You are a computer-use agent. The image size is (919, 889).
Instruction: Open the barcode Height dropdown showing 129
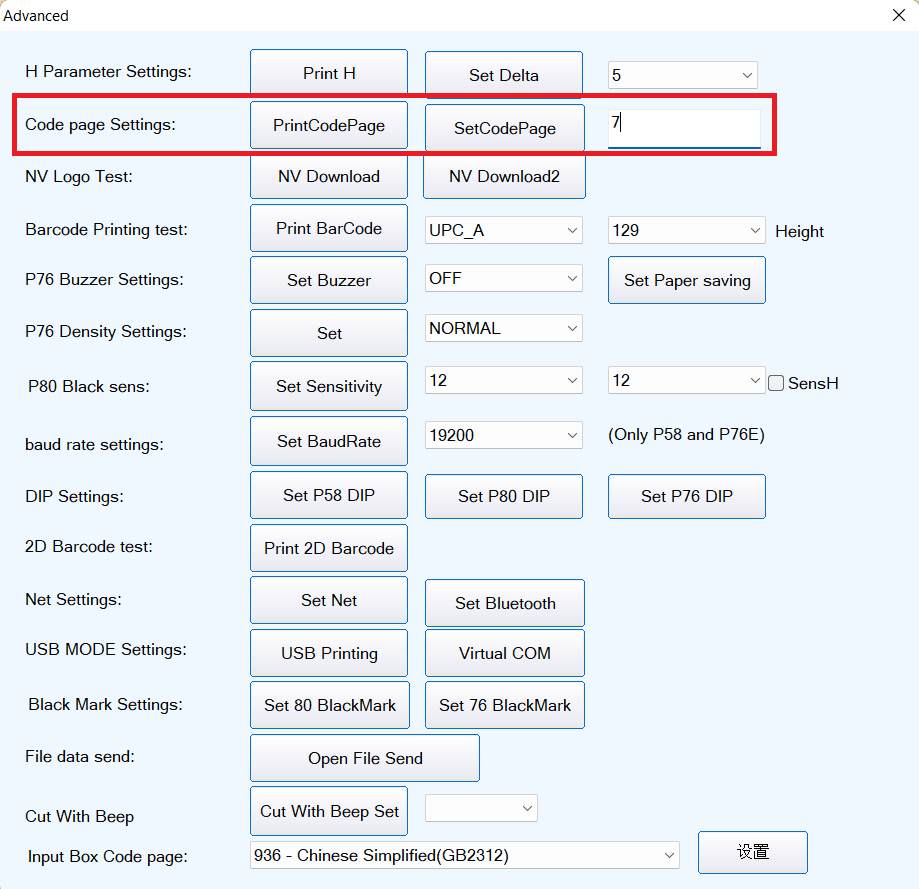(x=686, y=230)
